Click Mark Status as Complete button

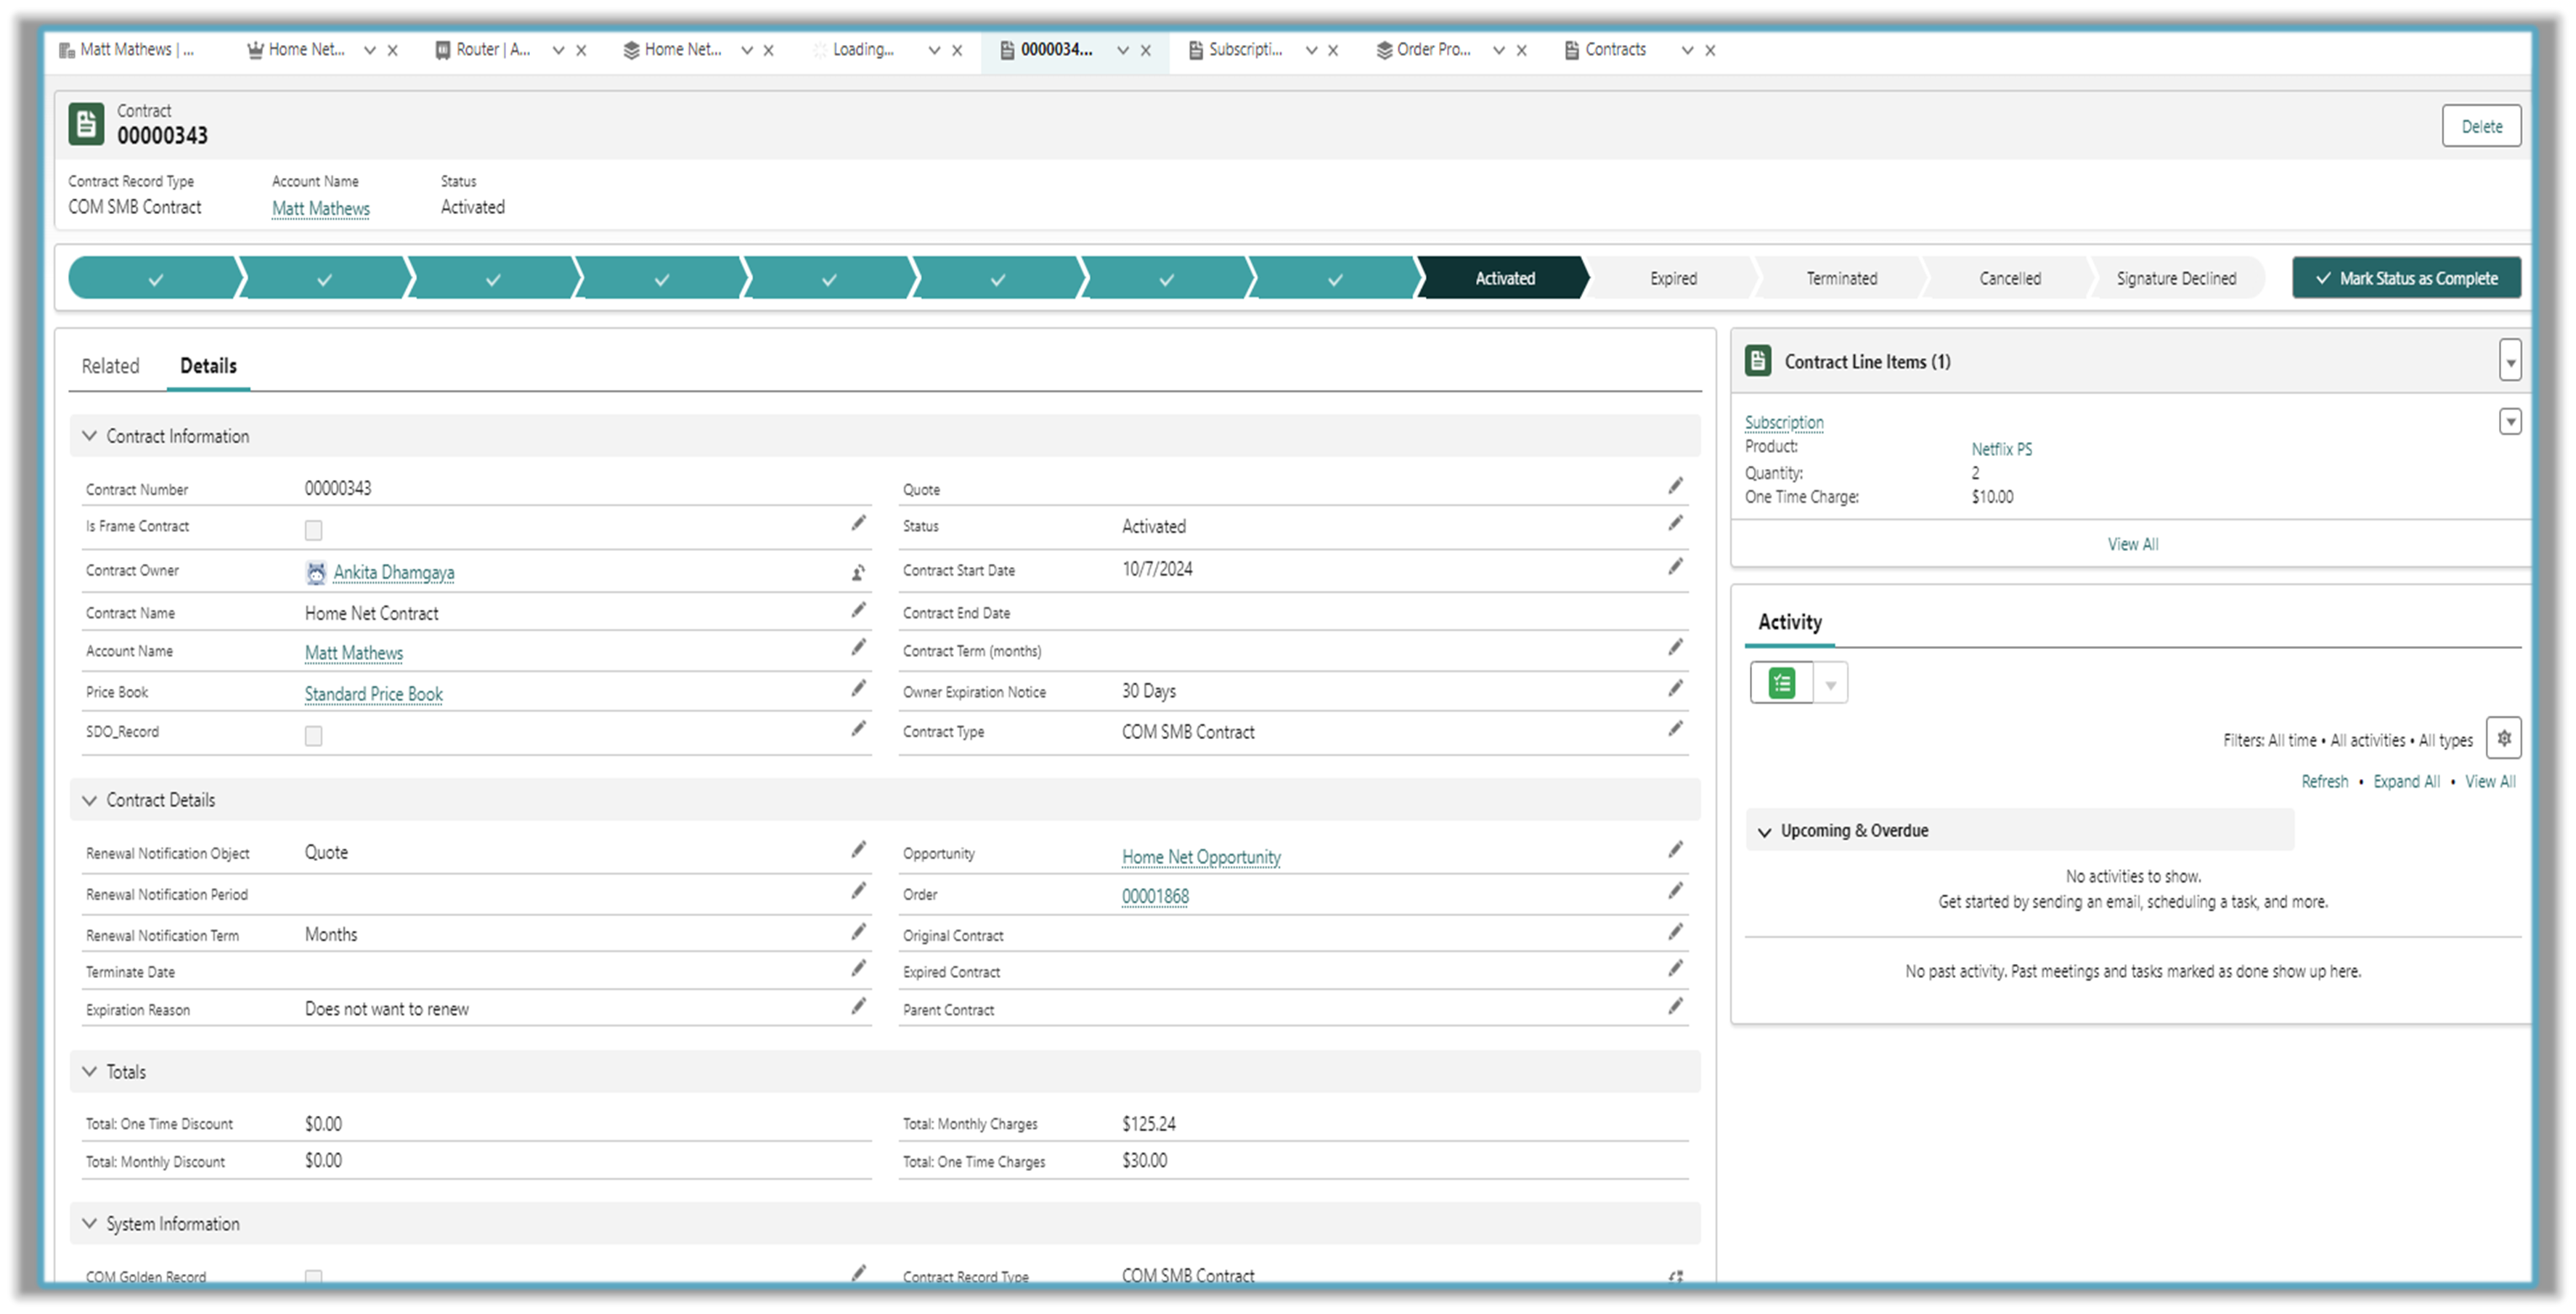coord(2405,278)
